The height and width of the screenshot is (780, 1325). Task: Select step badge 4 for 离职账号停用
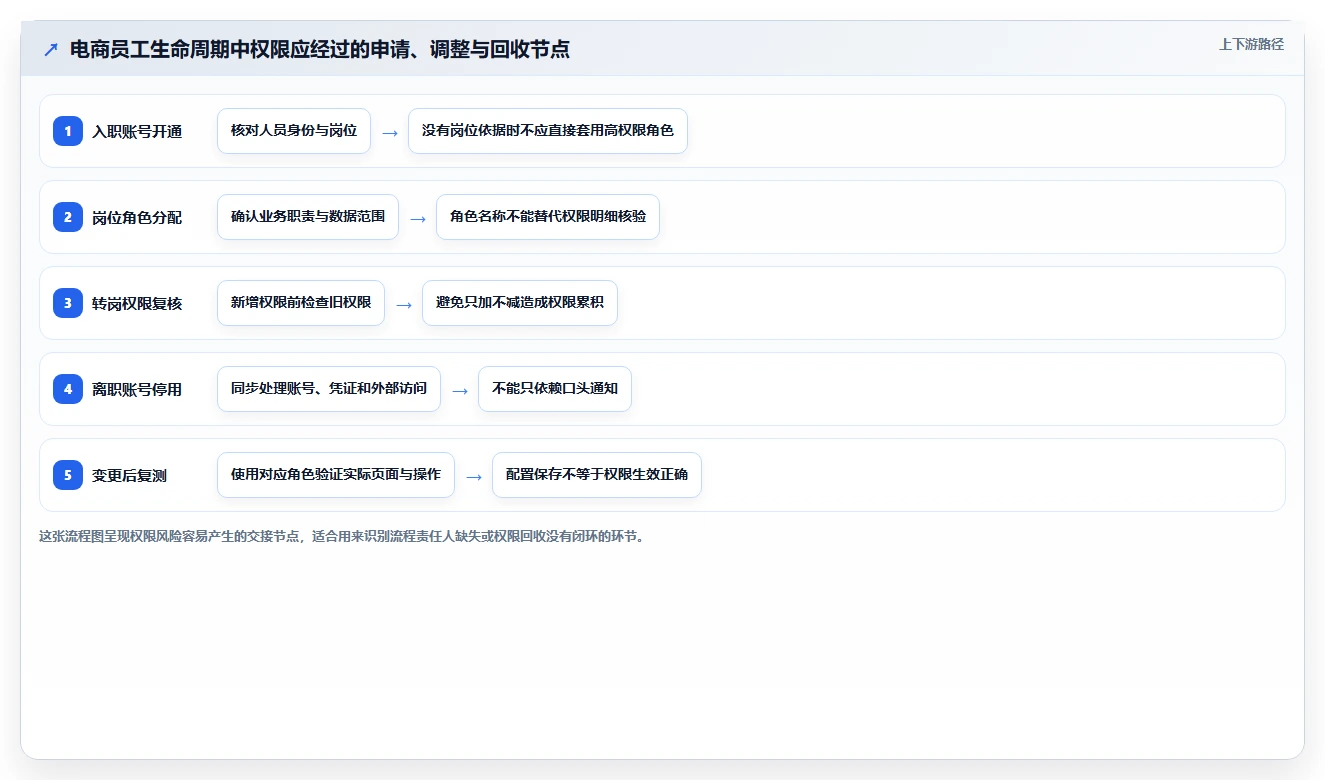click(68, 389)
